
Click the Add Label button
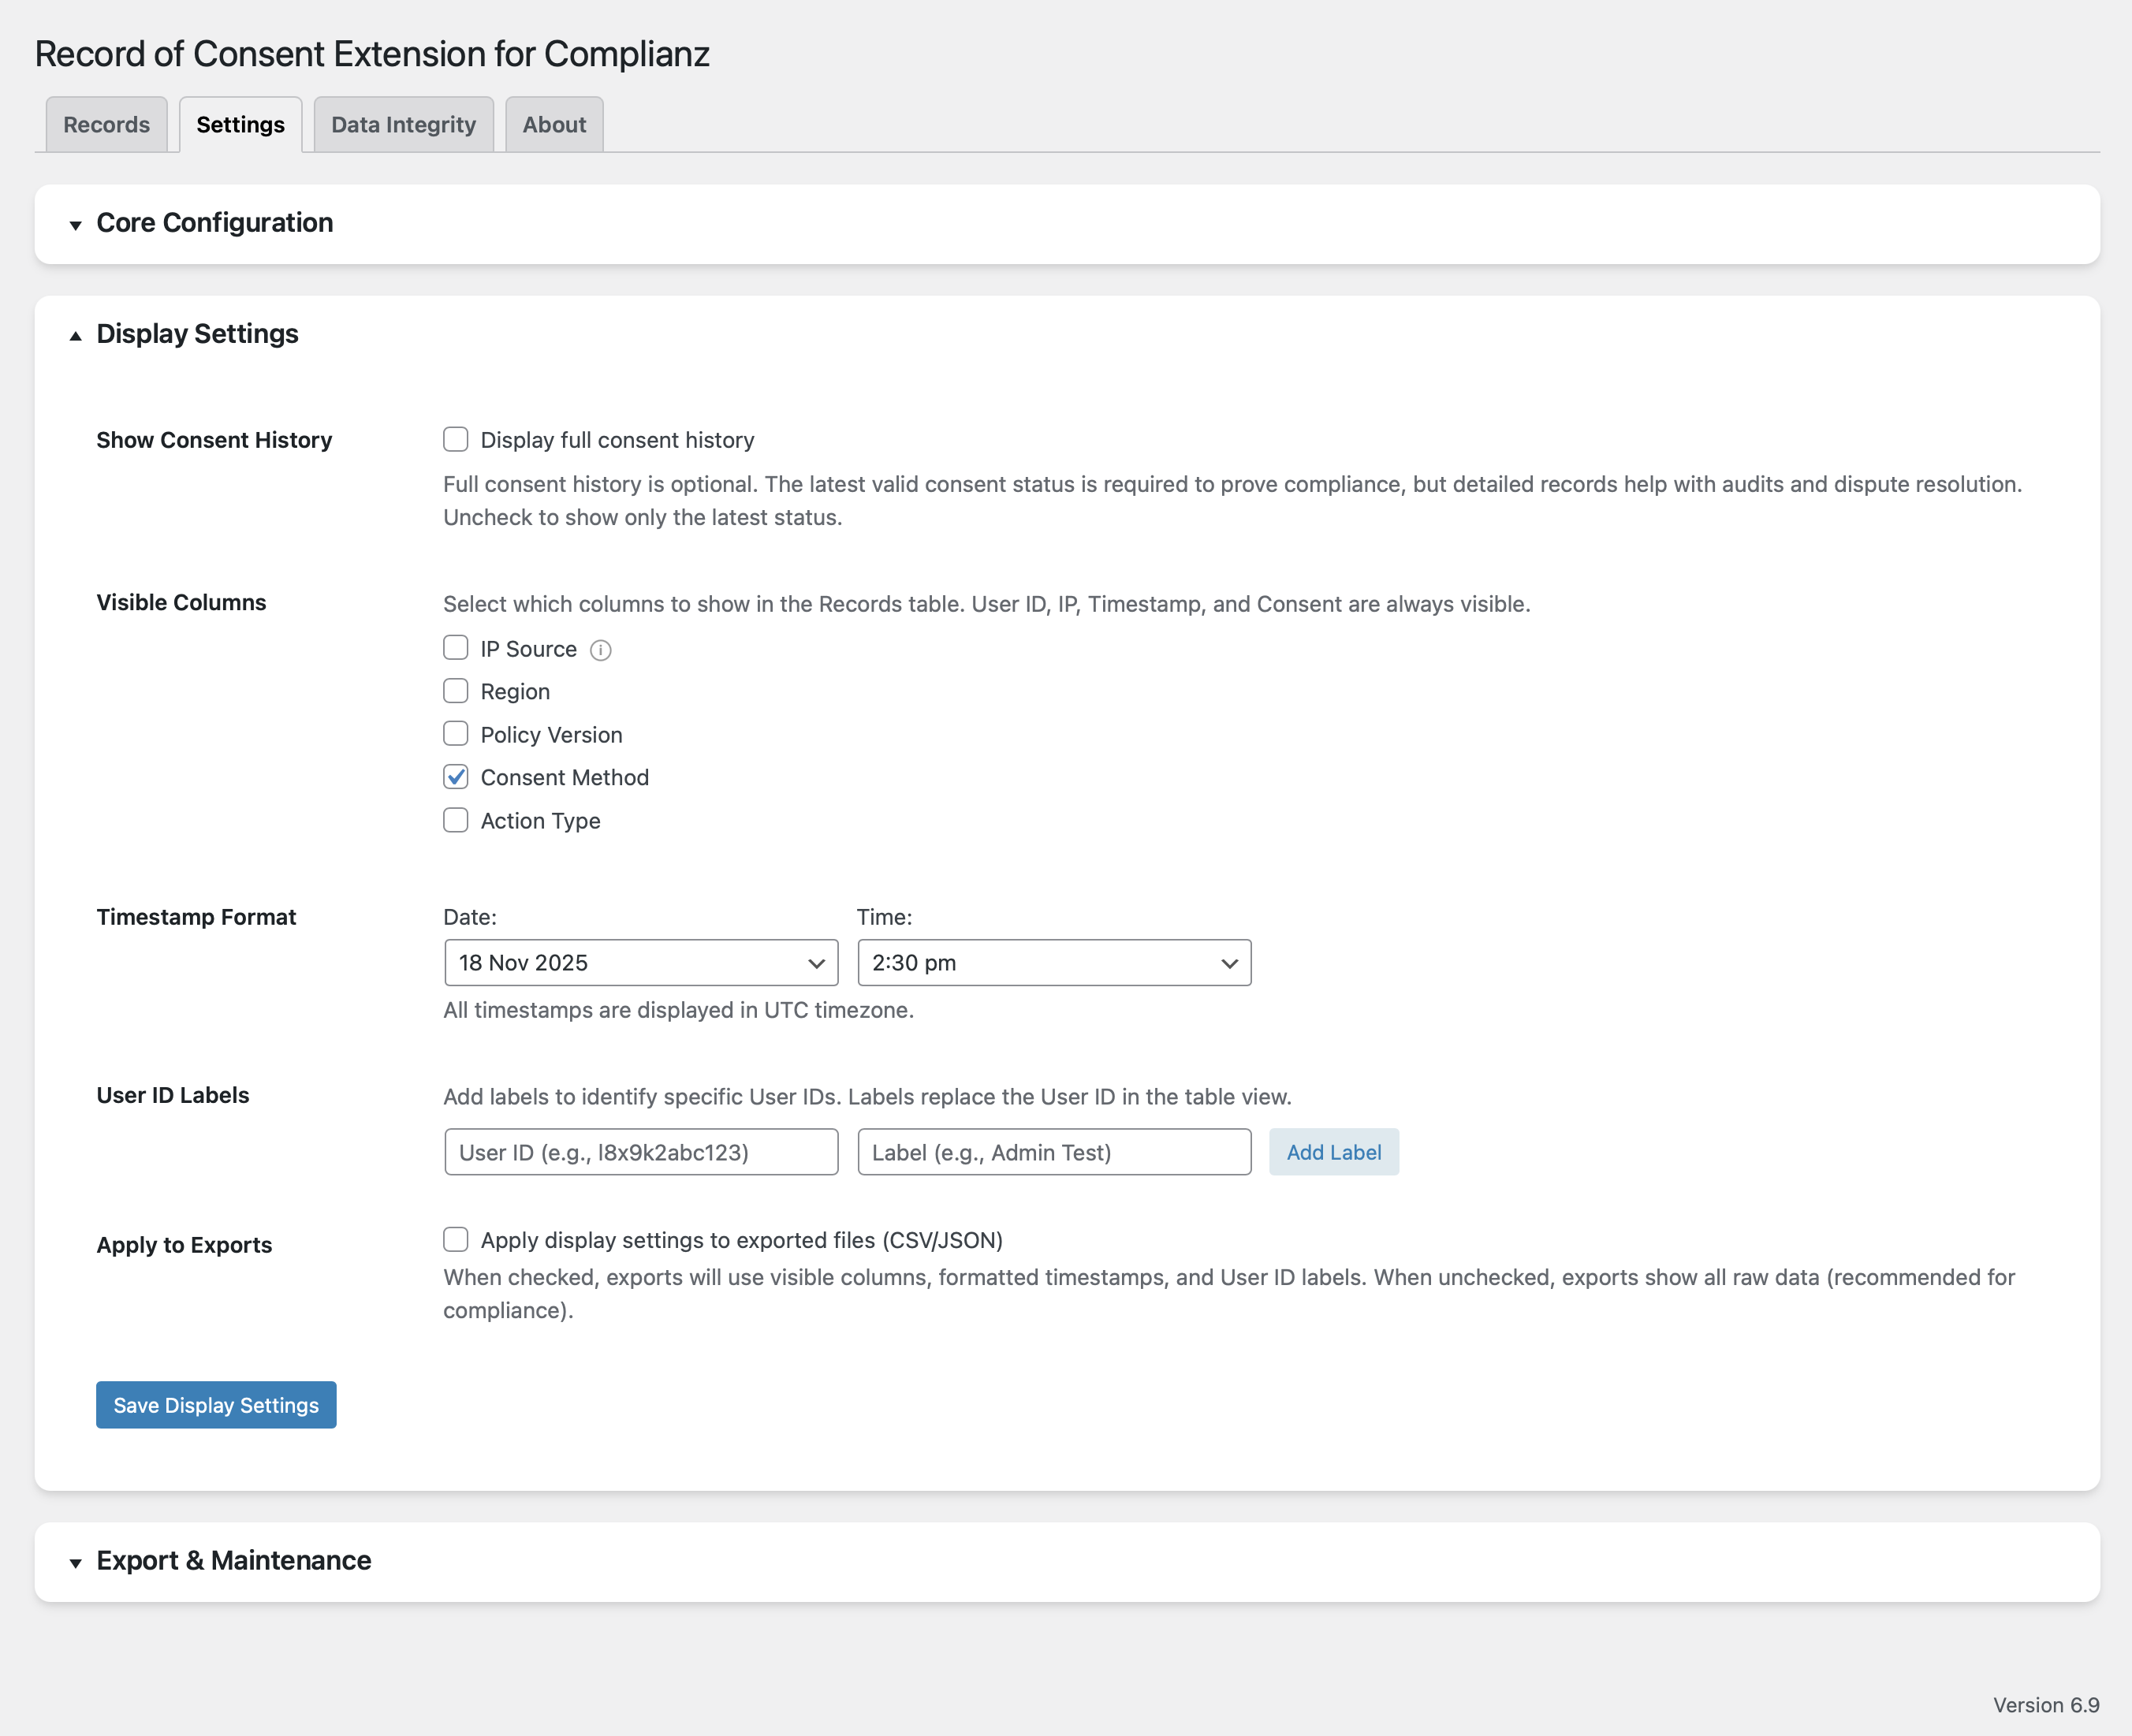(x=1333, y=1152)
